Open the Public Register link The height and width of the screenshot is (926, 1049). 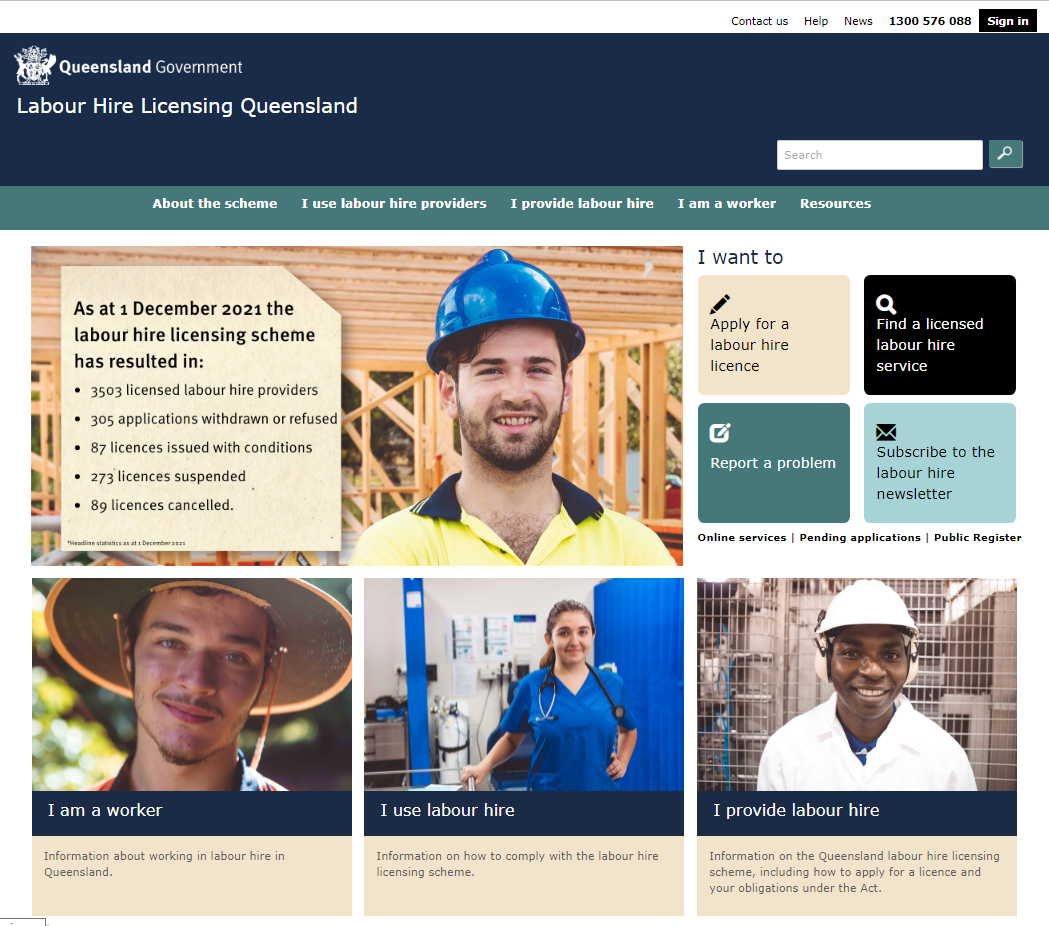977,538
